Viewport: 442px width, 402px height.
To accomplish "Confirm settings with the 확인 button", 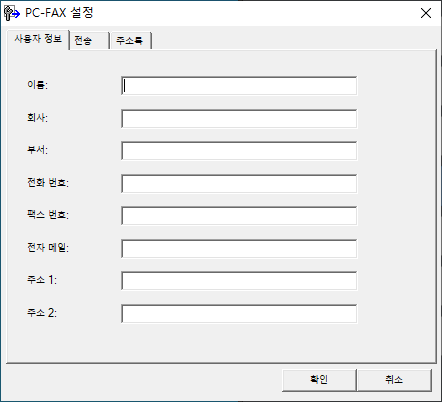I will (319, 380).
